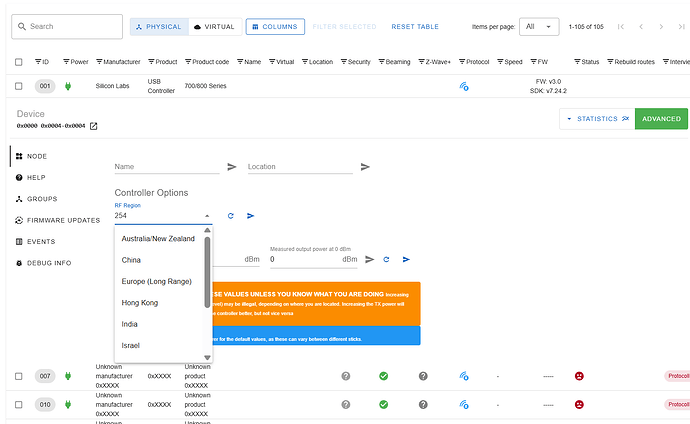
Task: Select checkbox for node 010
Action: (18, 405)
